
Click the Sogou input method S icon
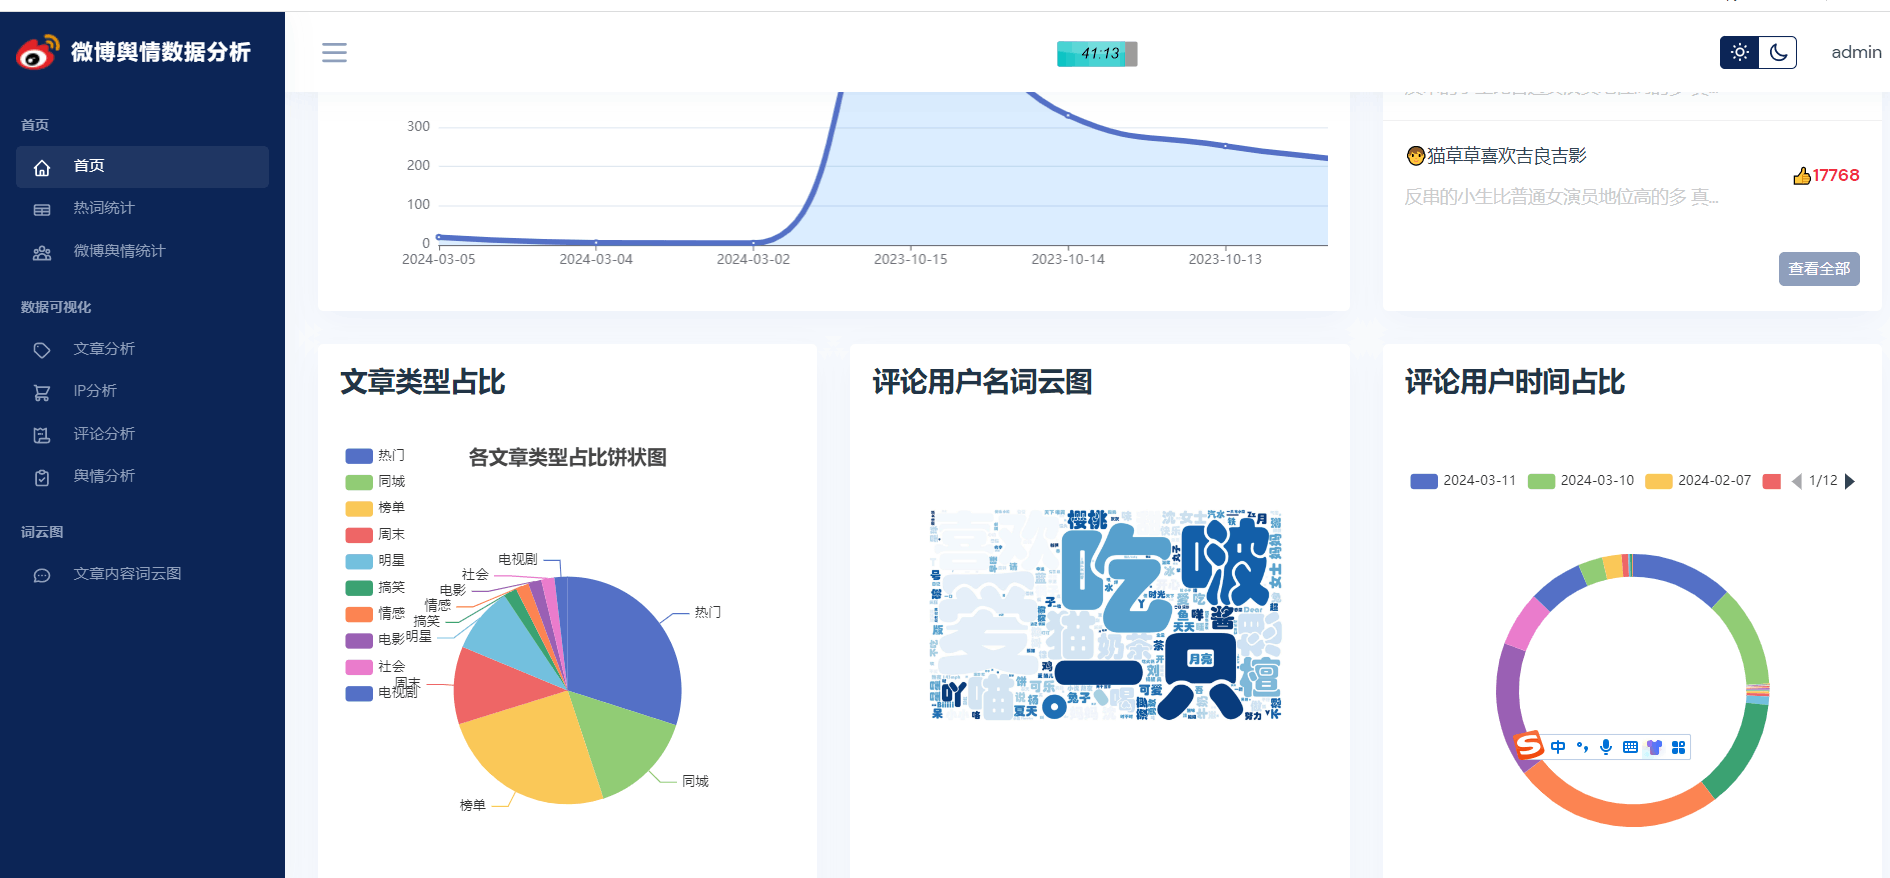[x=1528, y=745]
